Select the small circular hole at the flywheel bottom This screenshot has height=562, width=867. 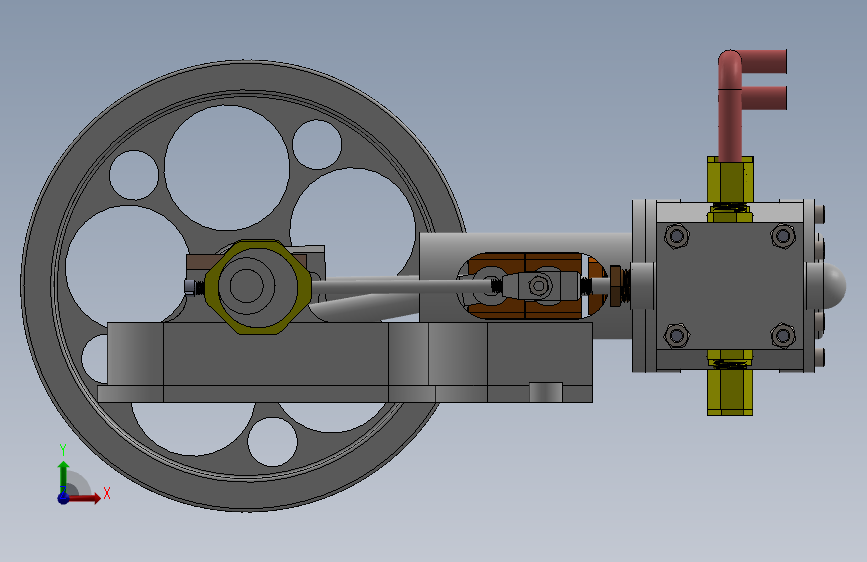(x=272, y=441)
